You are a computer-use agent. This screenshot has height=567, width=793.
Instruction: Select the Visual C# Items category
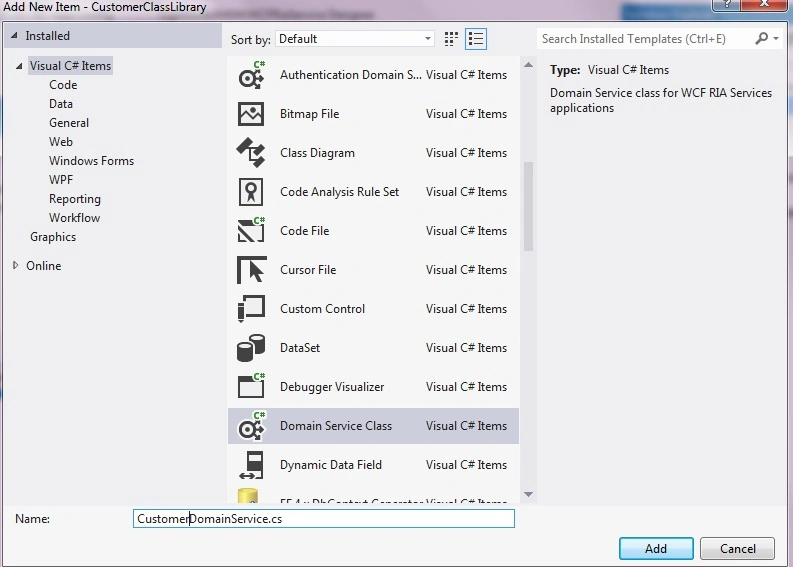pos(70,66)
